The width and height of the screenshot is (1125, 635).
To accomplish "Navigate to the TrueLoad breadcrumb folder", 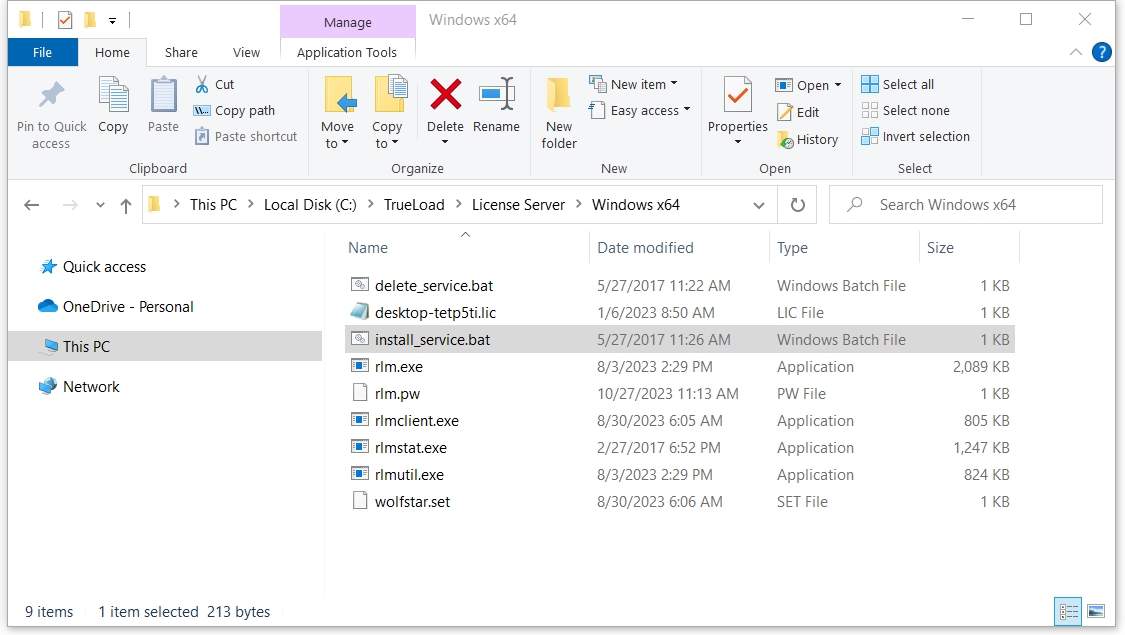I will (x=414, y=205).
